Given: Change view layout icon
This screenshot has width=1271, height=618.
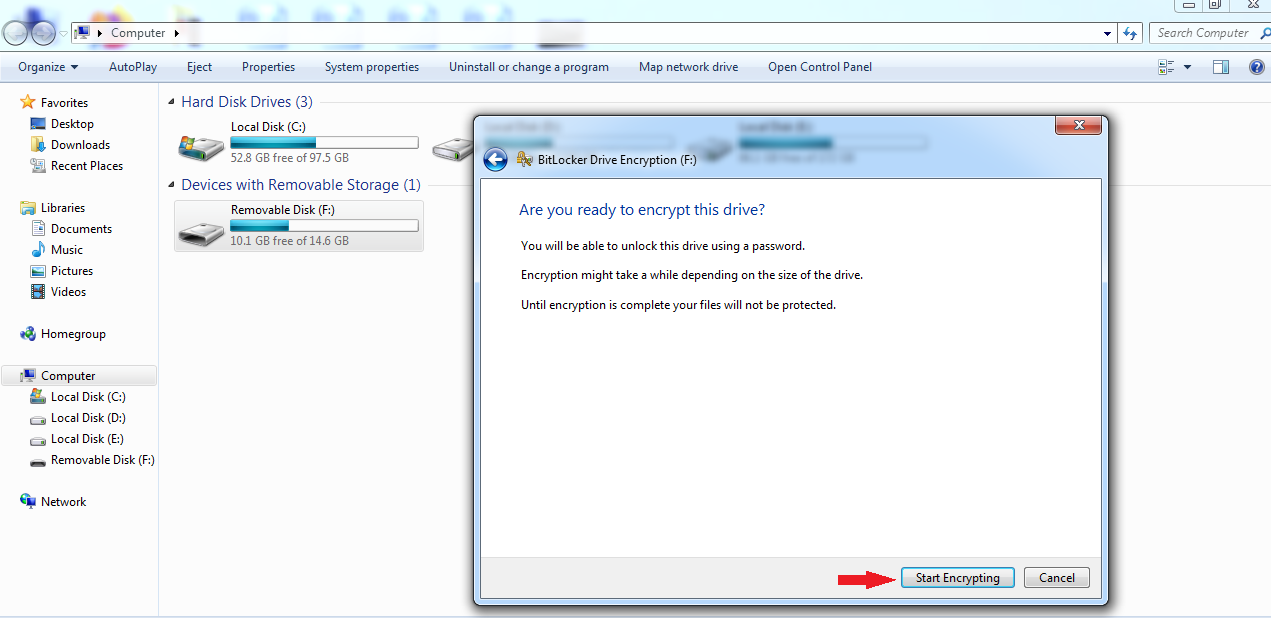Looking at the screenshot, I should pyautogui.click(x=1166, y=67).
